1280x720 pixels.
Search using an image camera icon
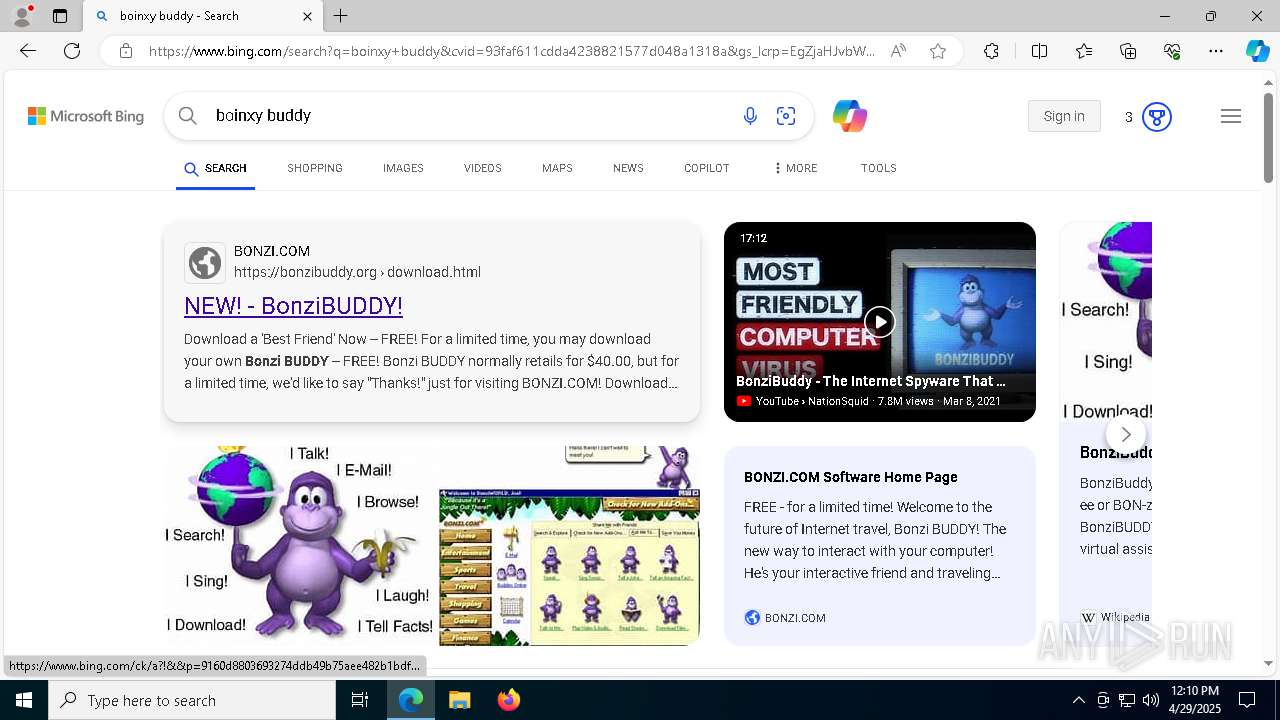point(786,116)
